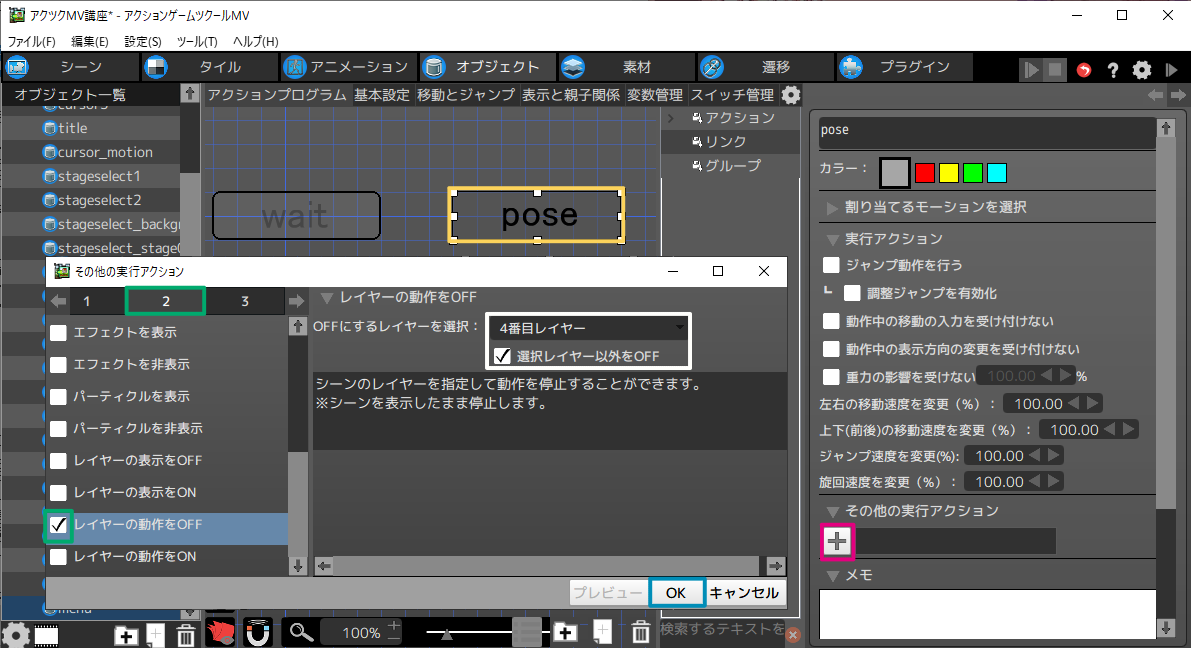Open settings with the top-right gear icon
Image resolution: width=1191 pixels, height=648 pixels.
coord(1141,70)
